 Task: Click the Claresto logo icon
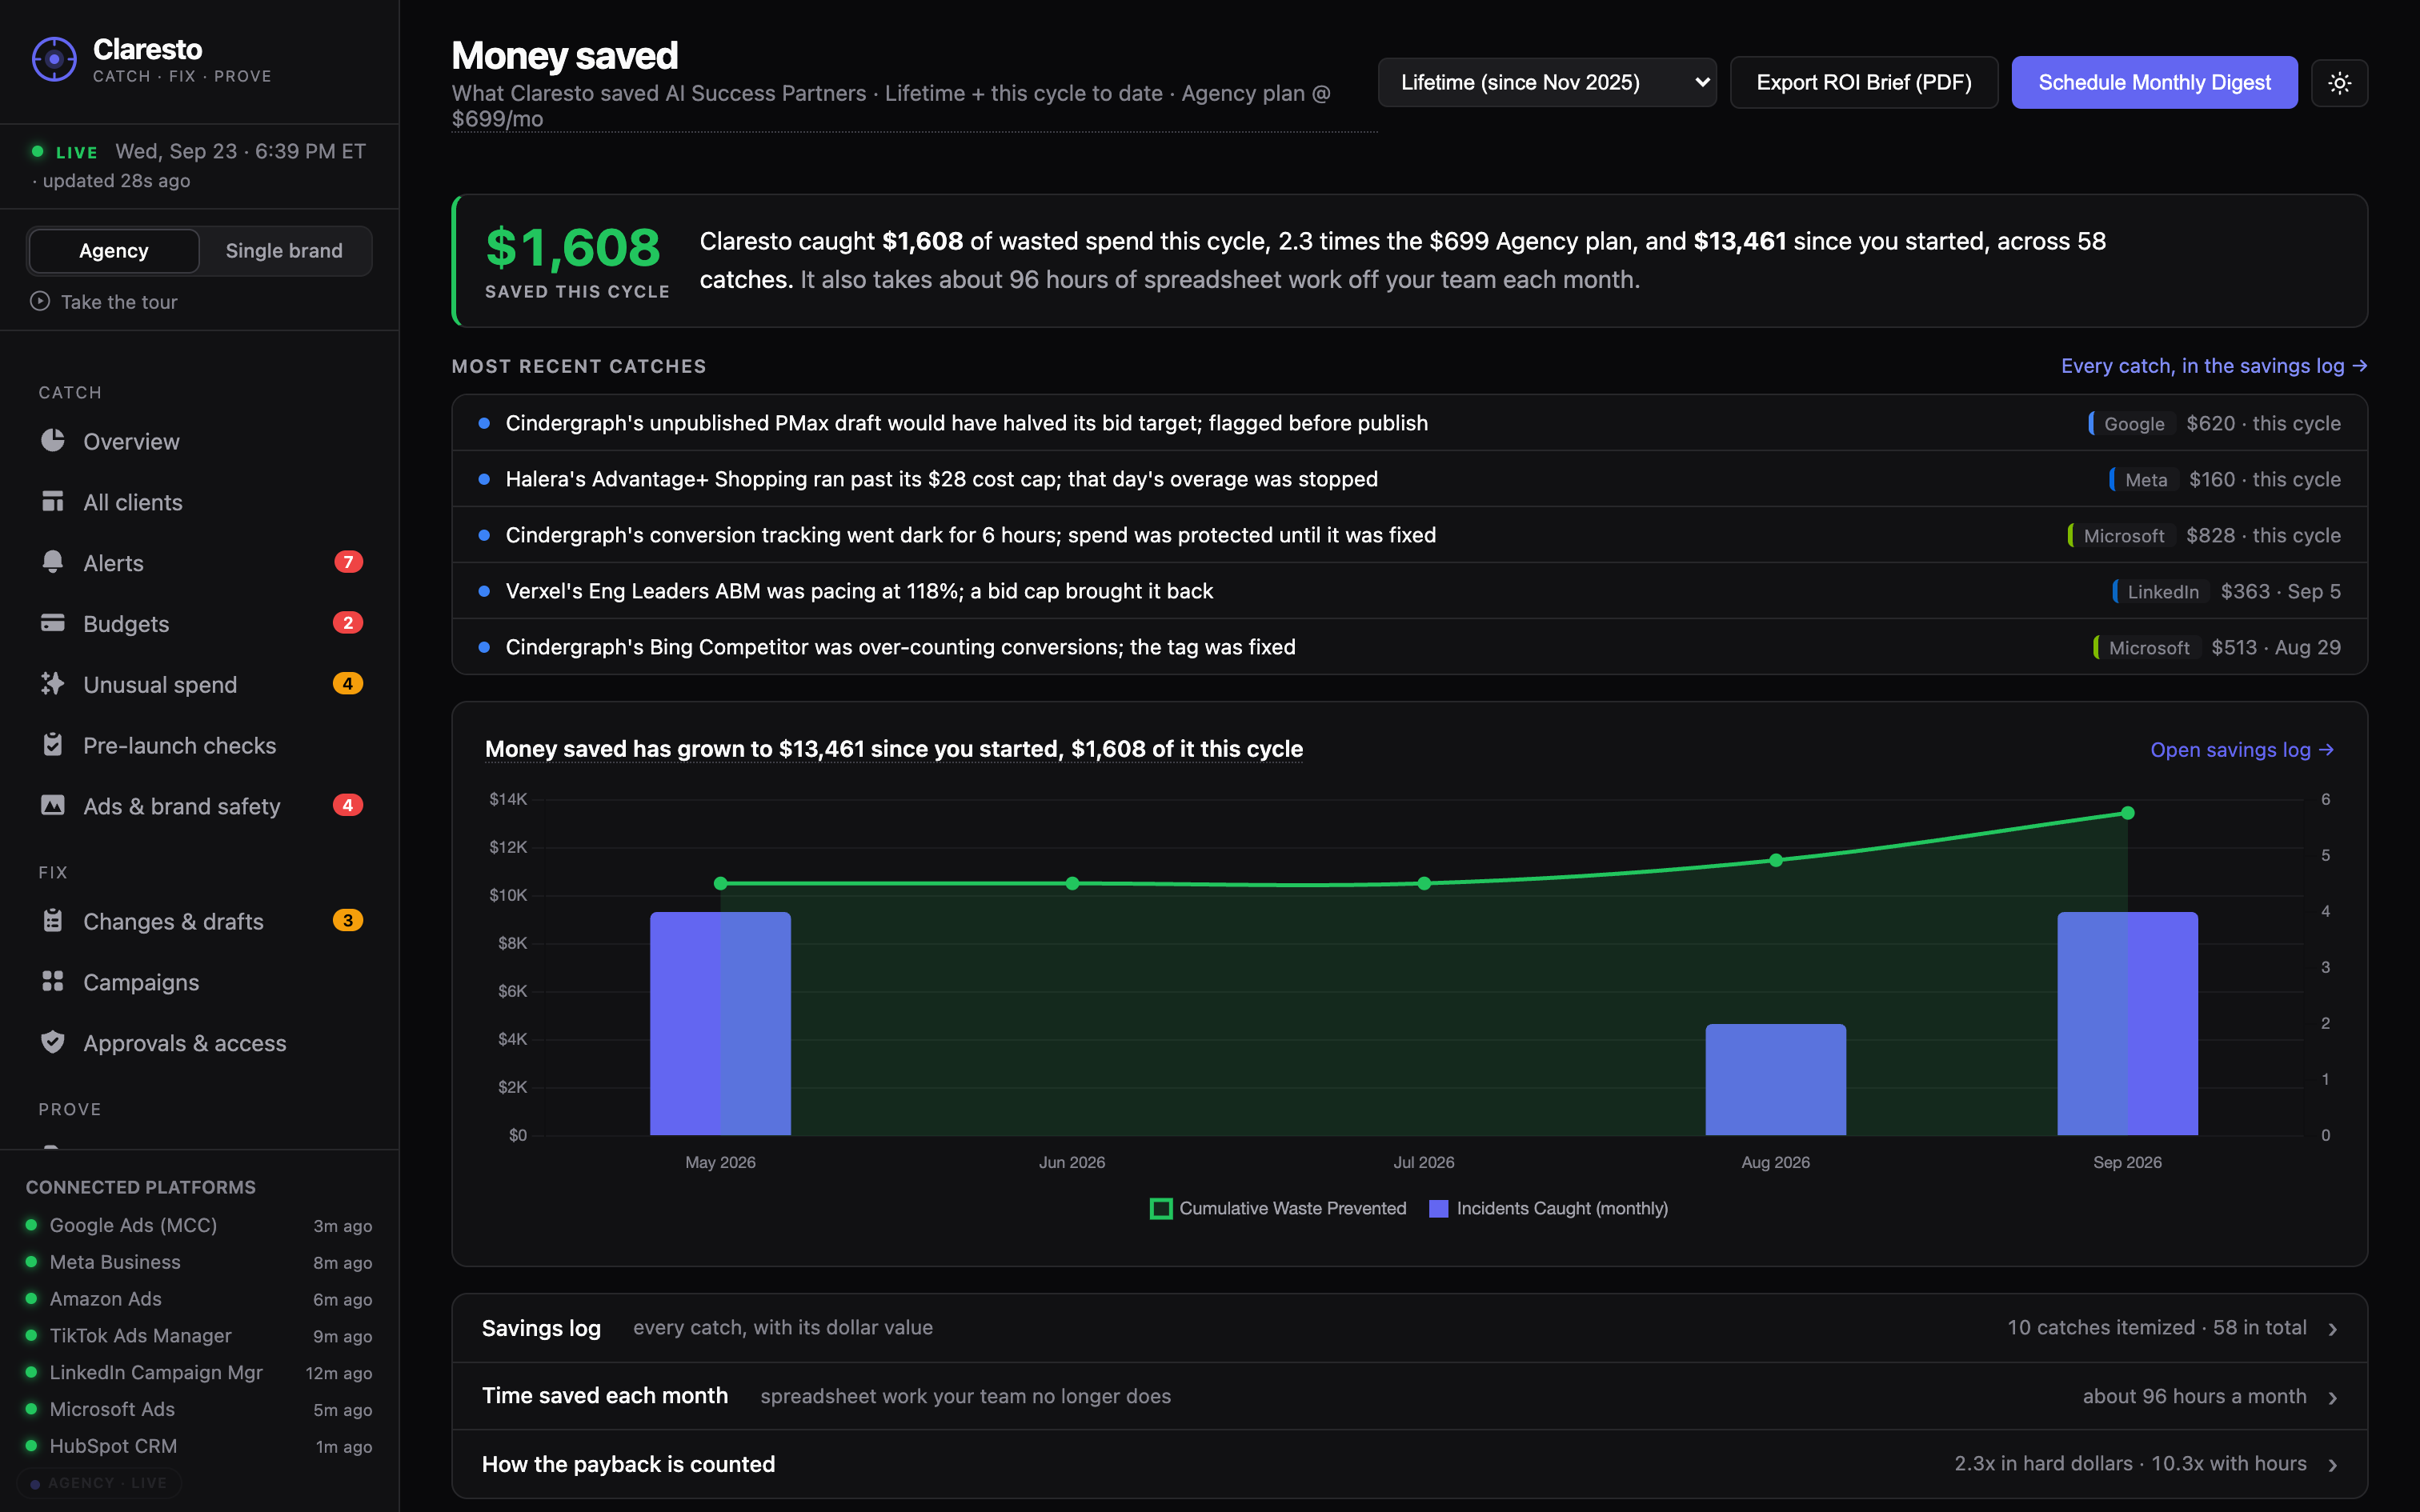click(54, 59)
